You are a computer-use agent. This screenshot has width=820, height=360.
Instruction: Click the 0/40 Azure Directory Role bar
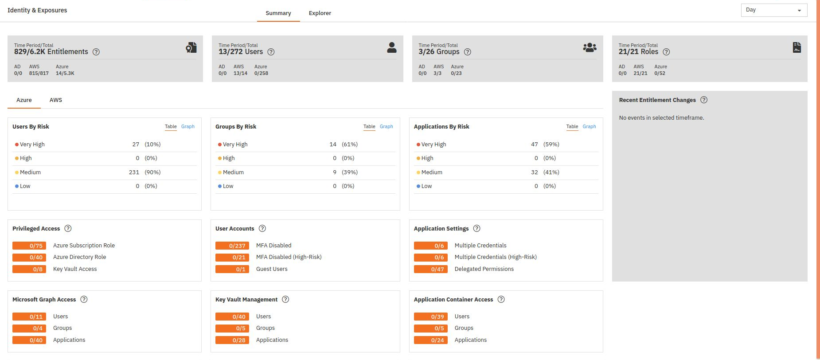(x=29, y=257)
